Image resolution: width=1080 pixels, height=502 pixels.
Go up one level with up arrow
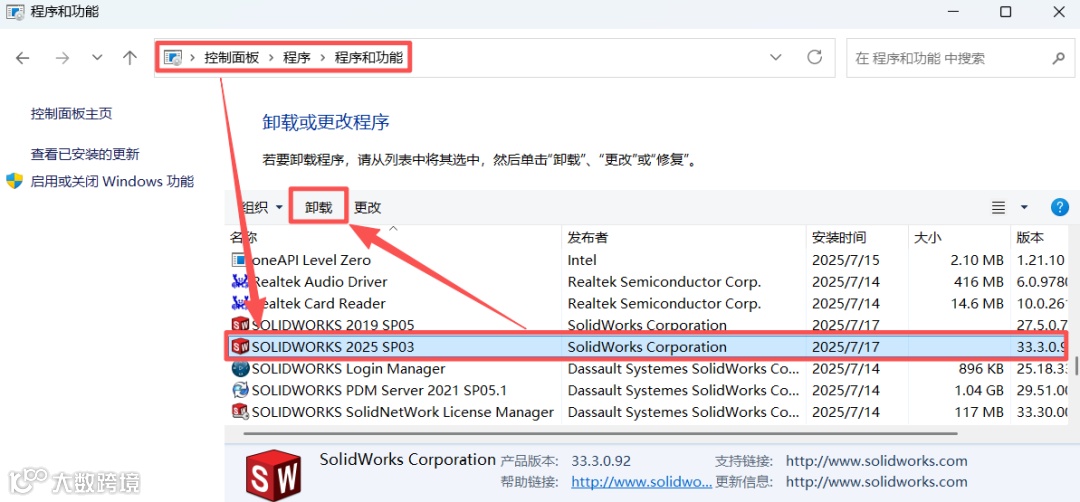pyautogui.click(x=129, y=58)
